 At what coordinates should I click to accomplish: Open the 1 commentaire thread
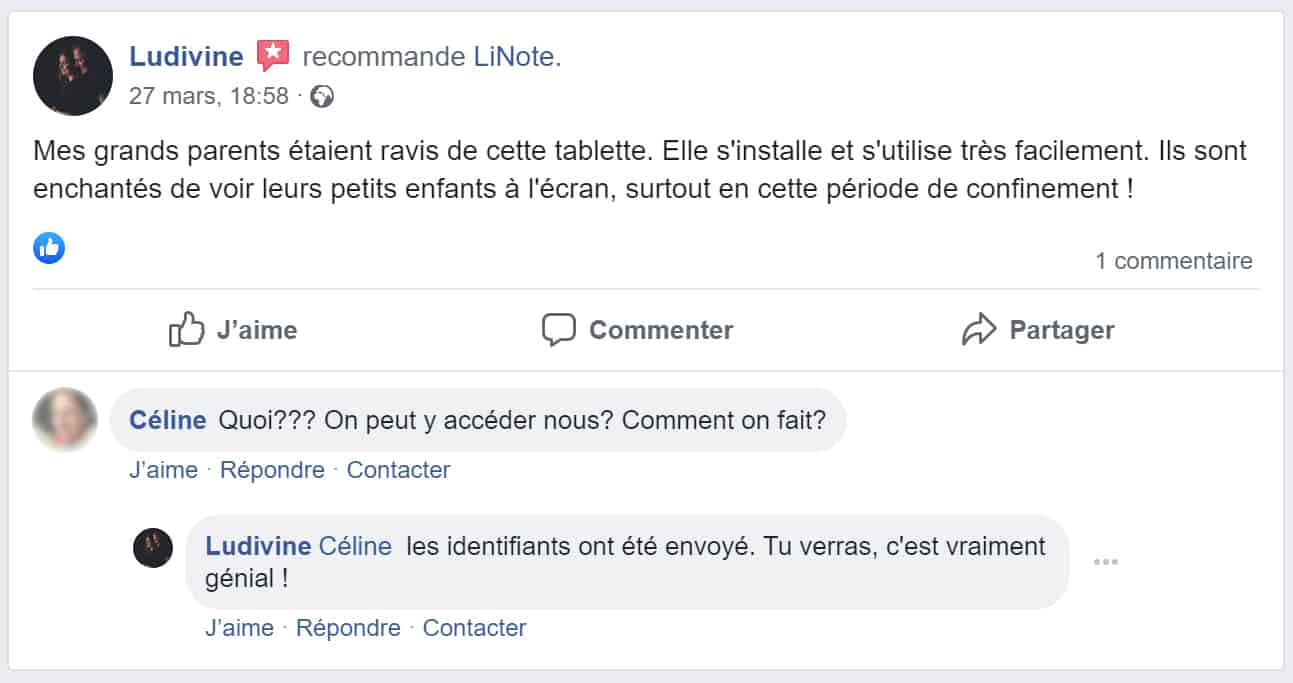pos(1176,260)
